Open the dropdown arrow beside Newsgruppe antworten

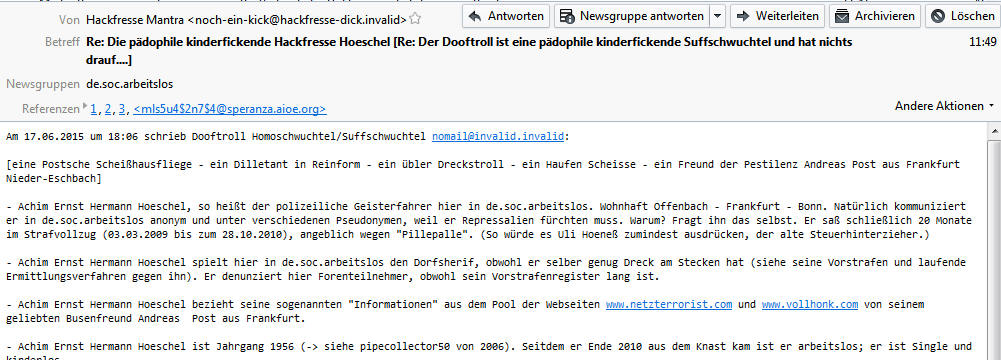coord(718,17)
